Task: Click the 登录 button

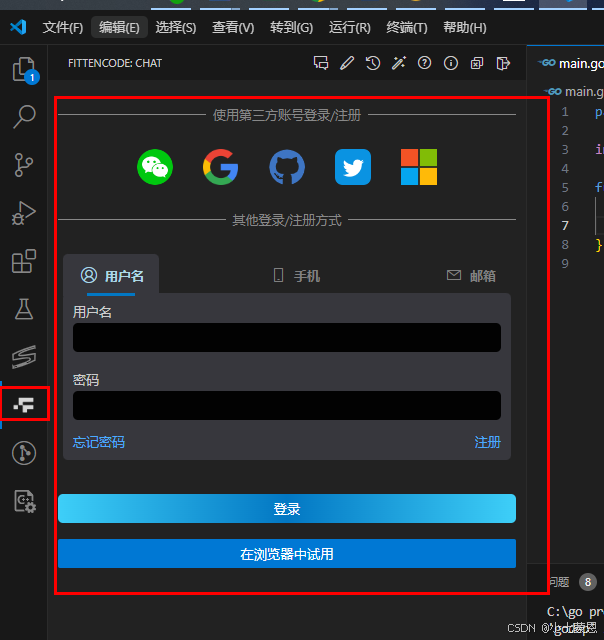Action: [287, 509]
